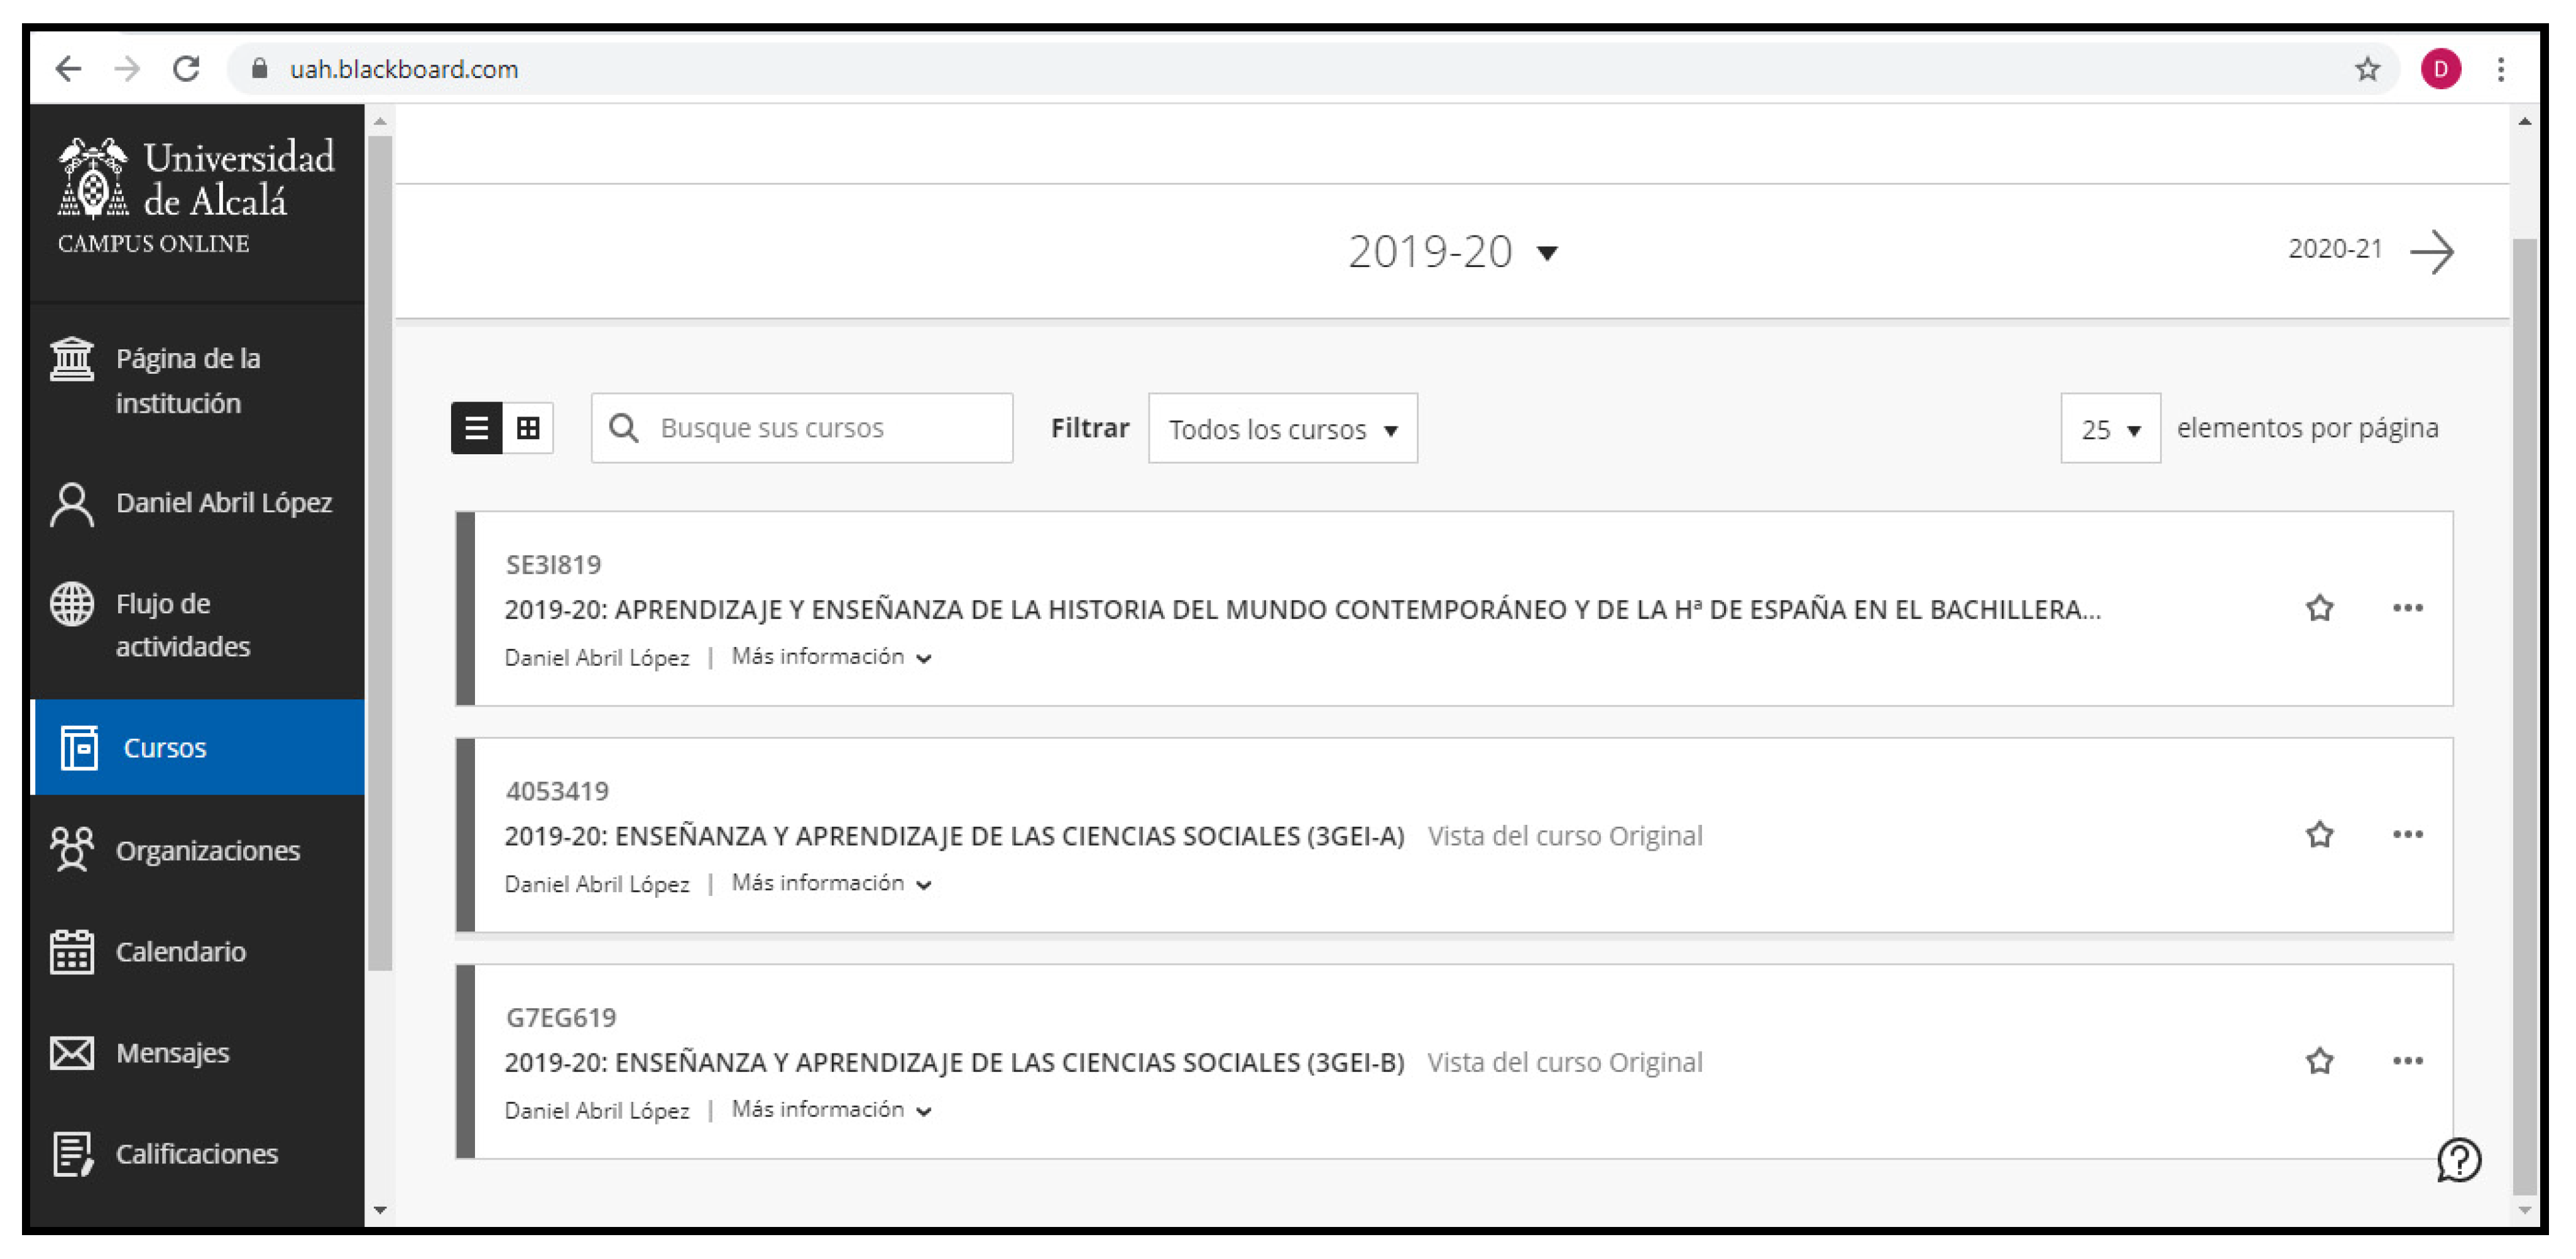Expand the Todos los cursos filter
Image resolution: width=2576 pixels, height=1259 pixels.
tap(1282, 429)
